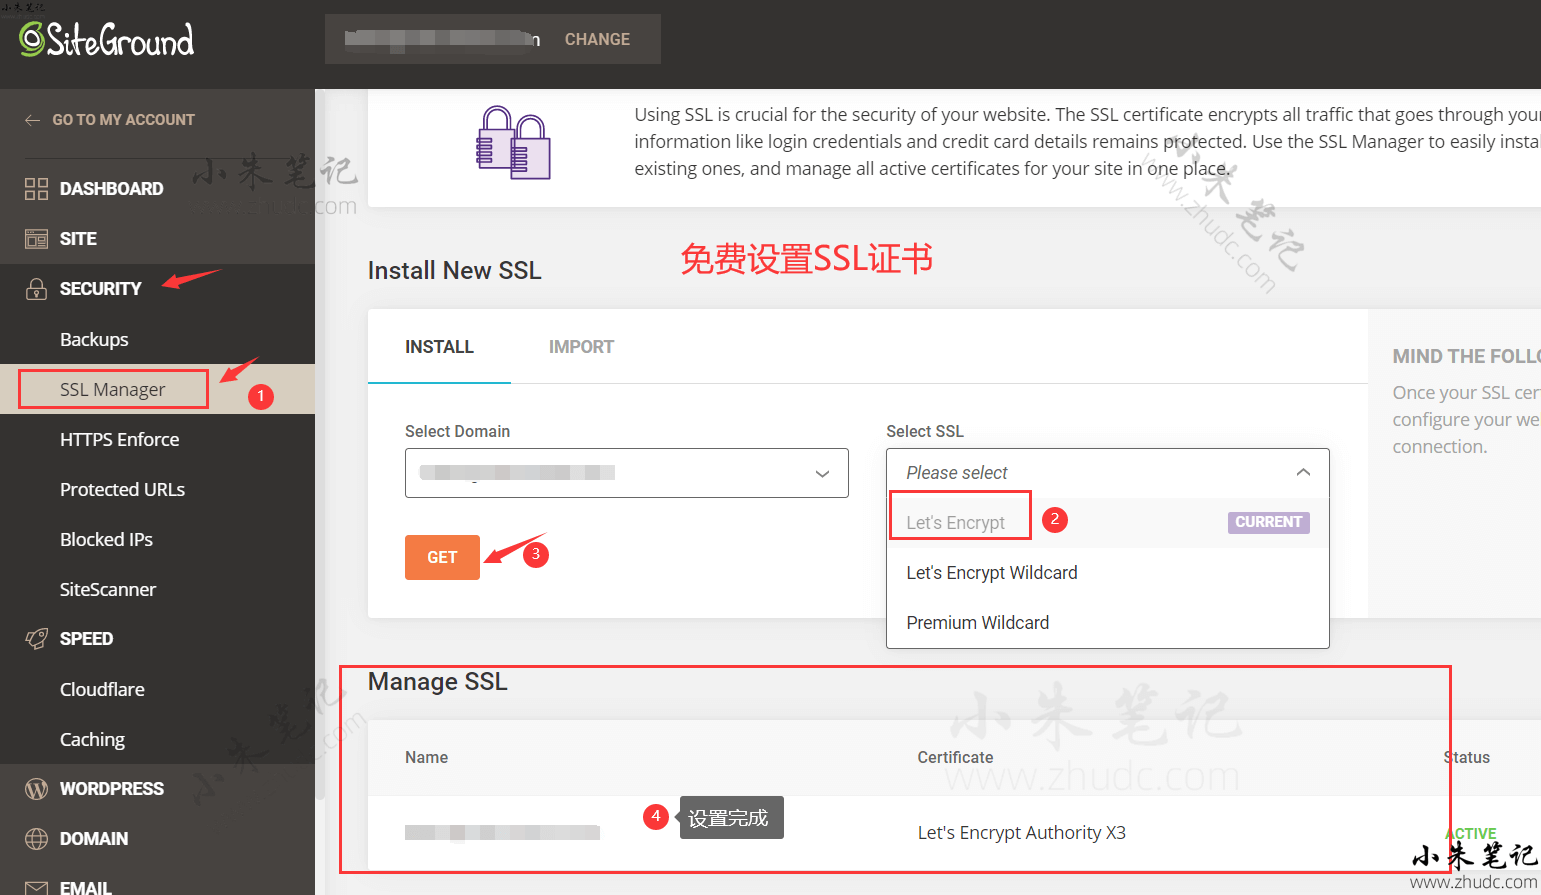1541x895 pixels.
Task: Switch to the INSTALL tab
Action: [439, 347]
